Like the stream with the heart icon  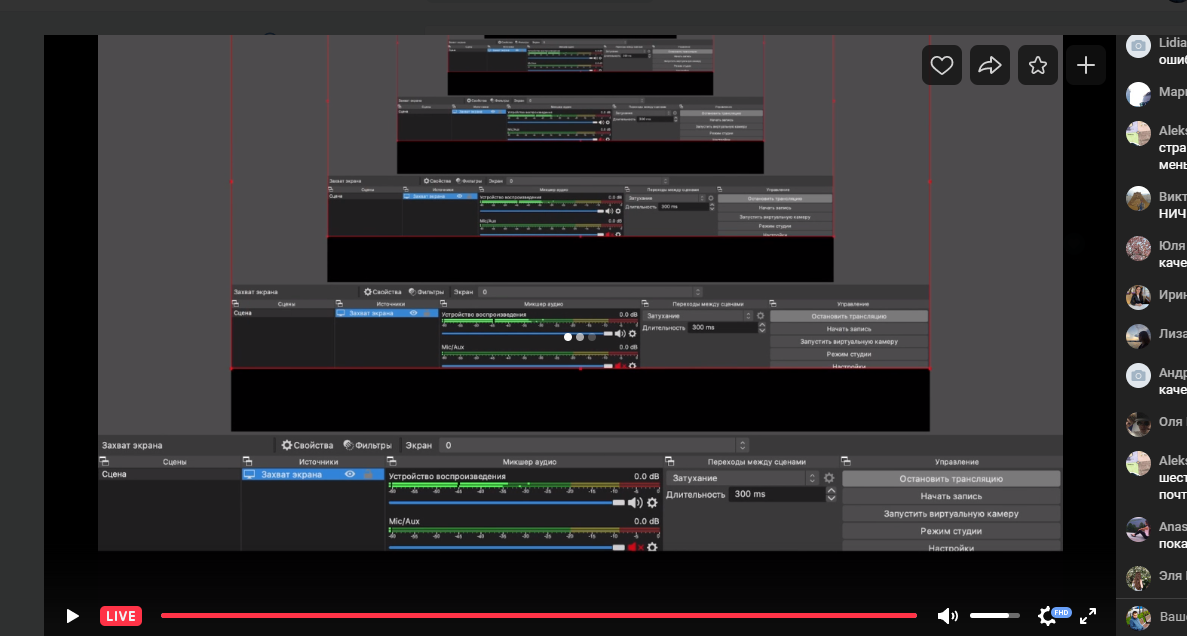point(941,65)
